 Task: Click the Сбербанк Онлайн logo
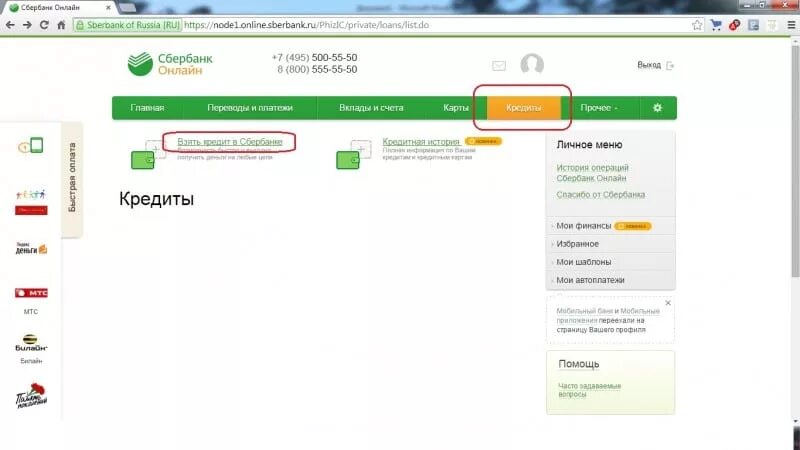coord(170,64)
